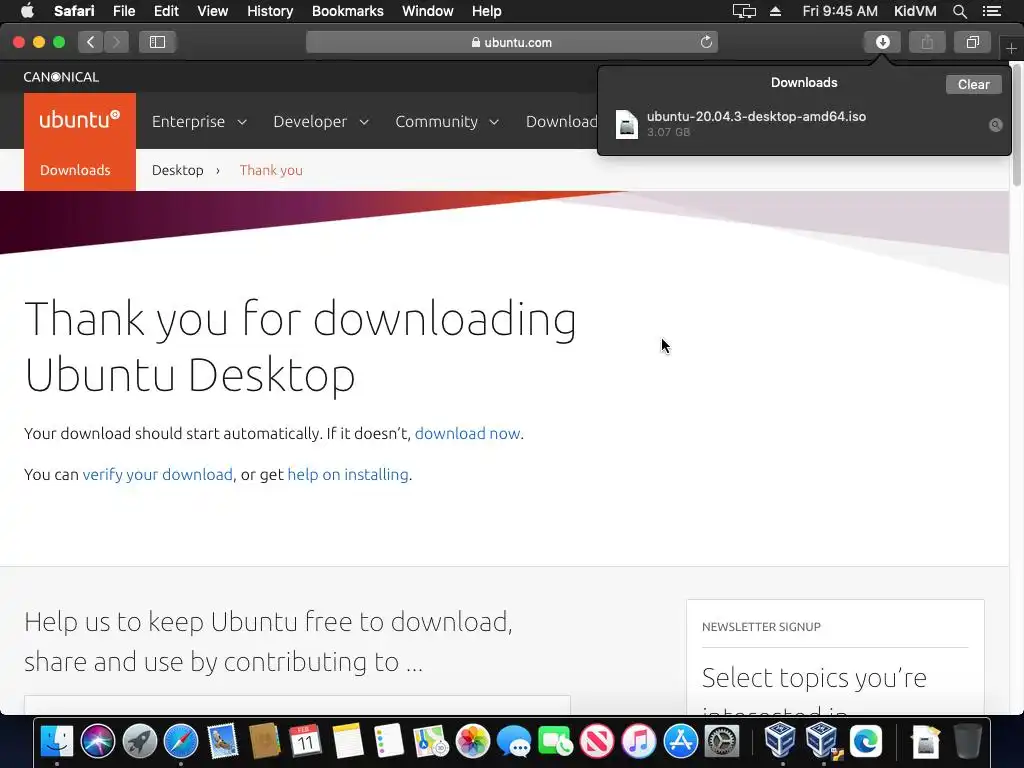Open the Safari menu
This screenshot has height=768, width=1024.
tap(74, 11)
